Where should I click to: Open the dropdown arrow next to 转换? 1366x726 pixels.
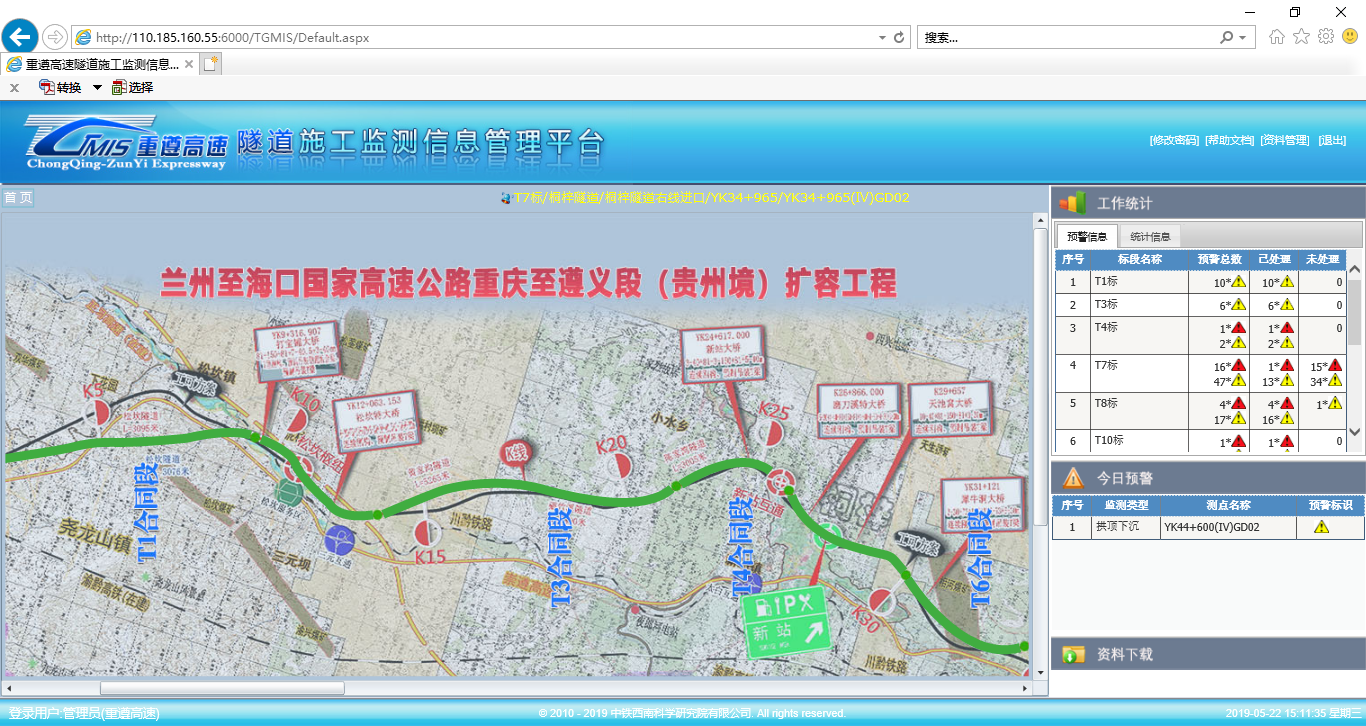click(97, 87)
